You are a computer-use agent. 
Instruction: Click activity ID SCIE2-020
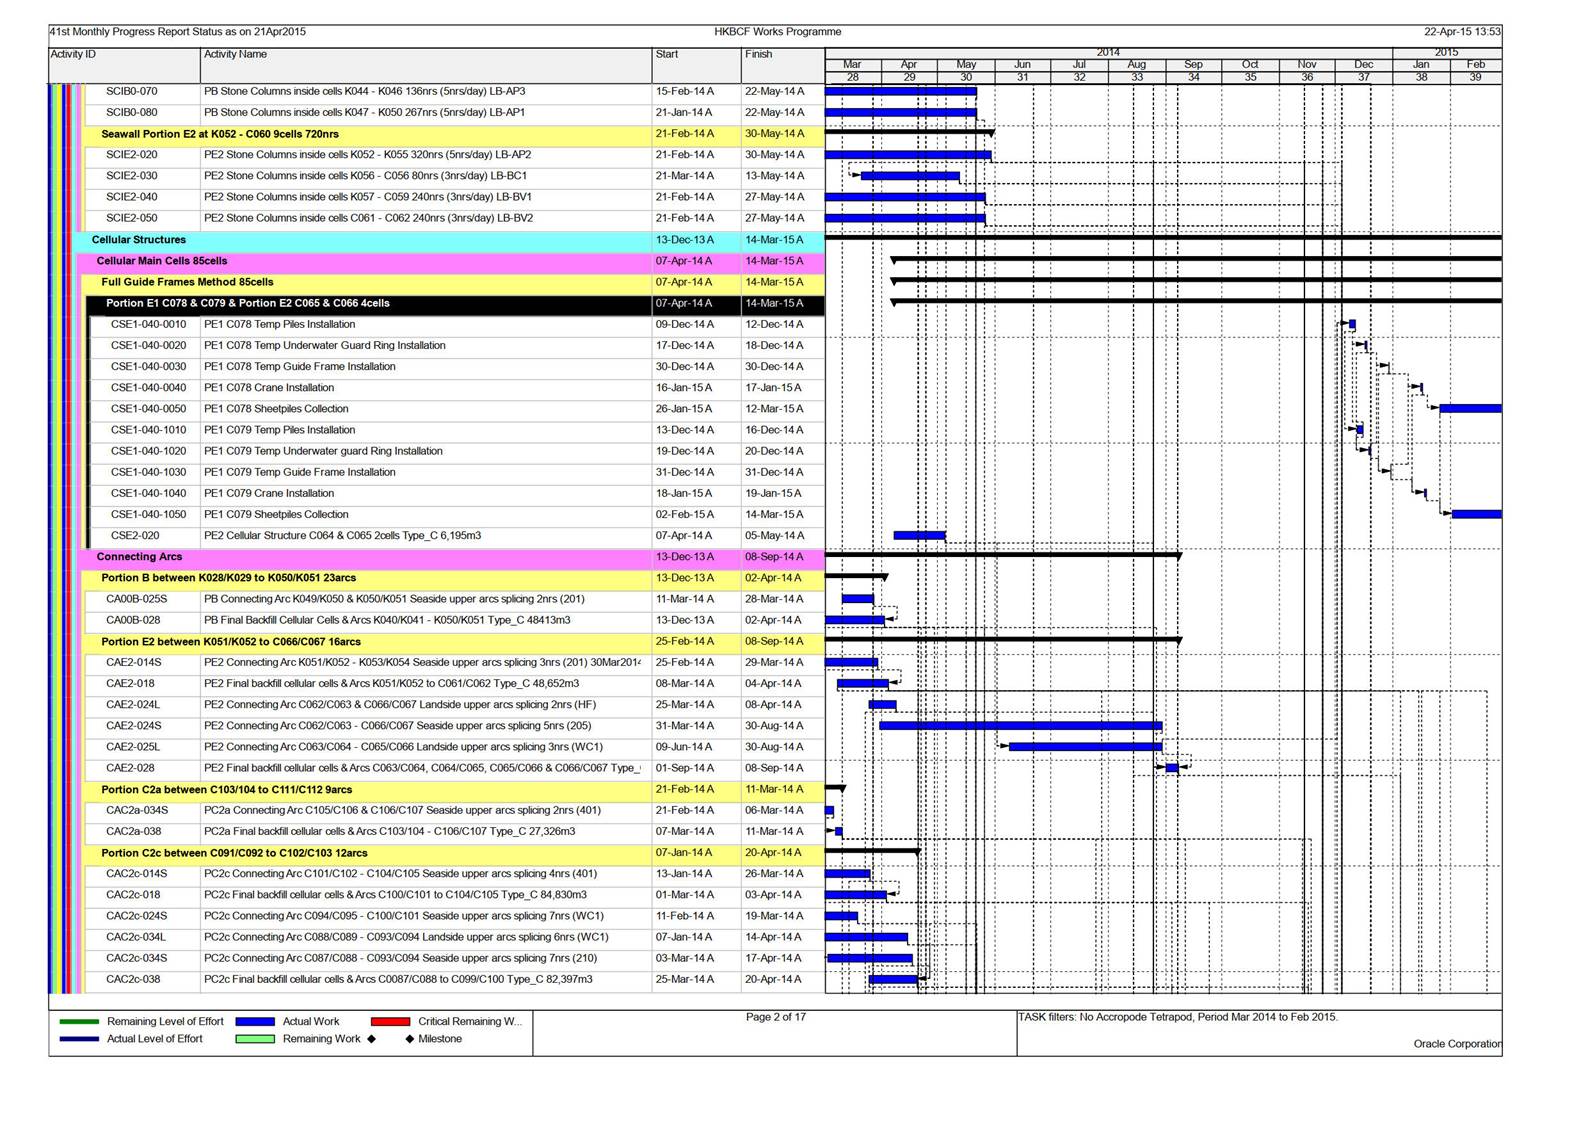coord(132,155)
